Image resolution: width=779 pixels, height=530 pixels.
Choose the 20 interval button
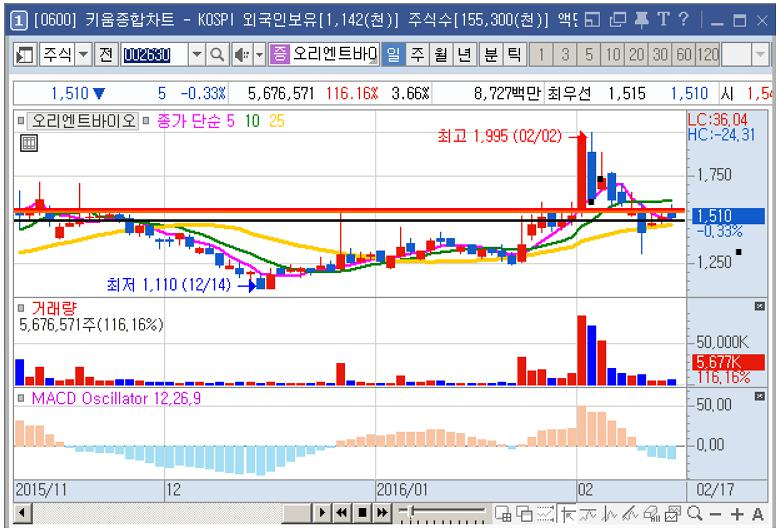[636, 54]
